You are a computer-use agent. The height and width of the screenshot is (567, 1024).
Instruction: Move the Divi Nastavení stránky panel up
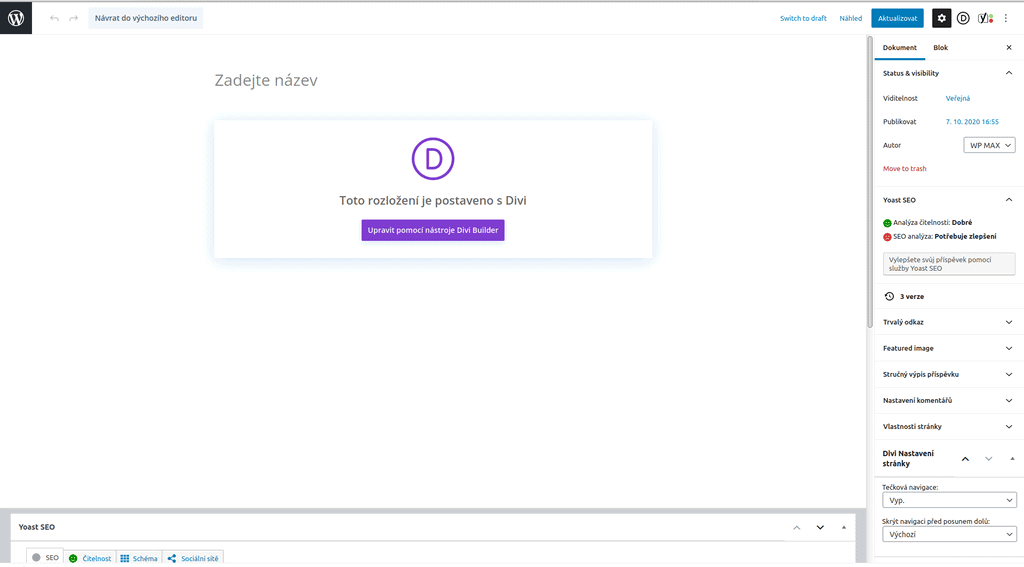click(x=965, y=459)
